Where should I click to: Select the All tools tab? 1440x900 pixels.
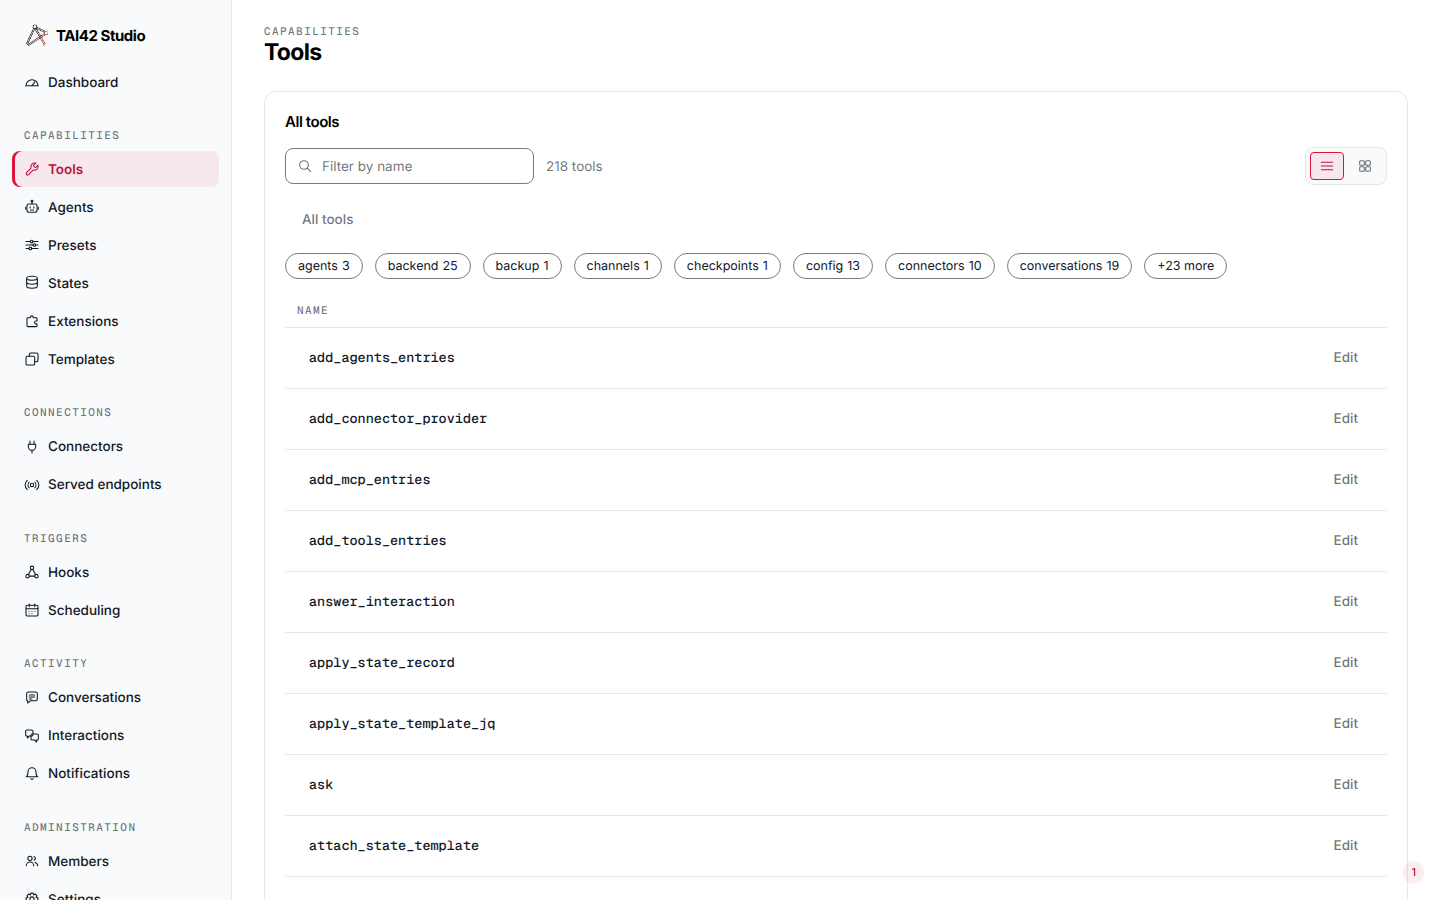tap(328, 220)
